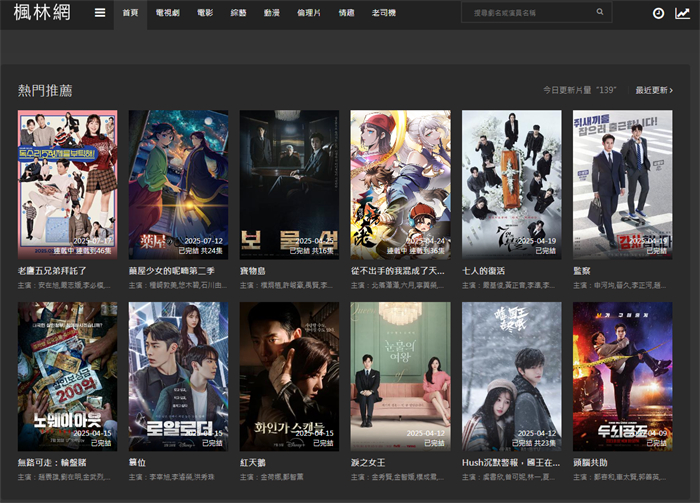Click the 監察 title link

pos(582,271)
